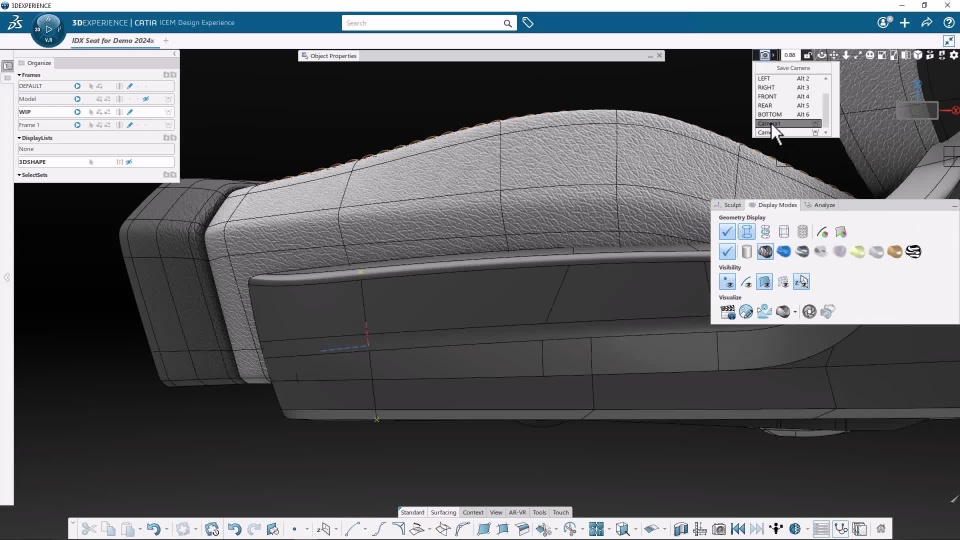Select the 3DSHAPE display list row
Image resolution: width=960 pixels, height=540 pixels.
click(96, 162)
